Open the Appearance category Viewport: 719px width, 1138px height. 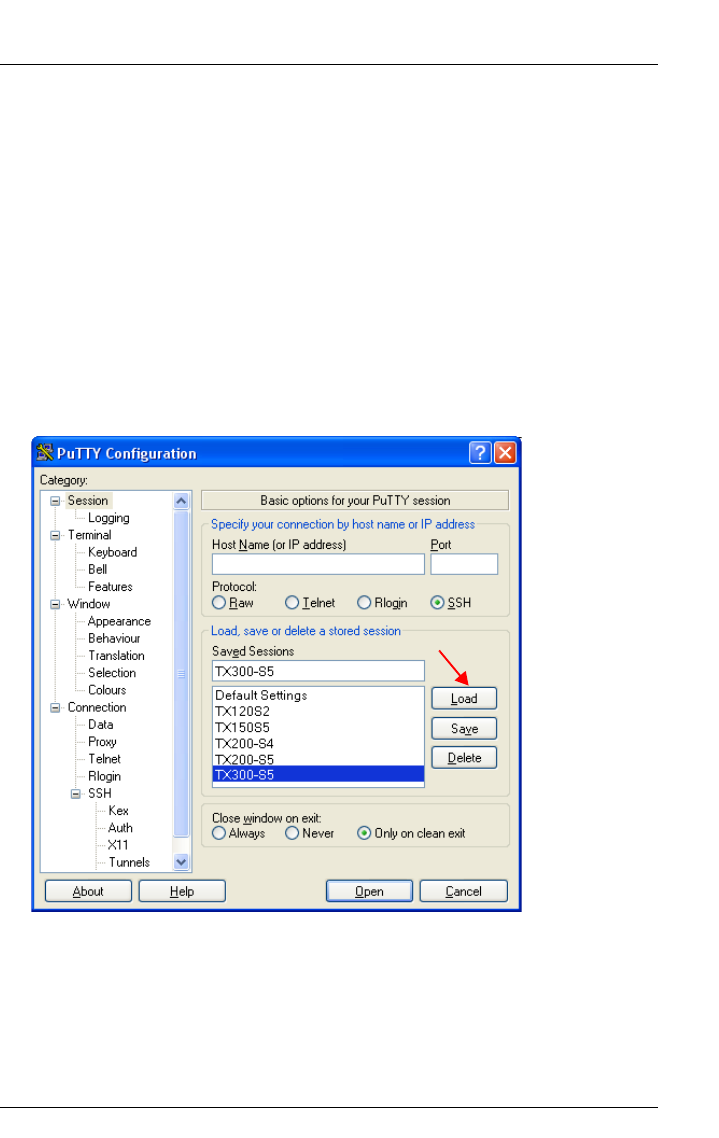(119, 621)
